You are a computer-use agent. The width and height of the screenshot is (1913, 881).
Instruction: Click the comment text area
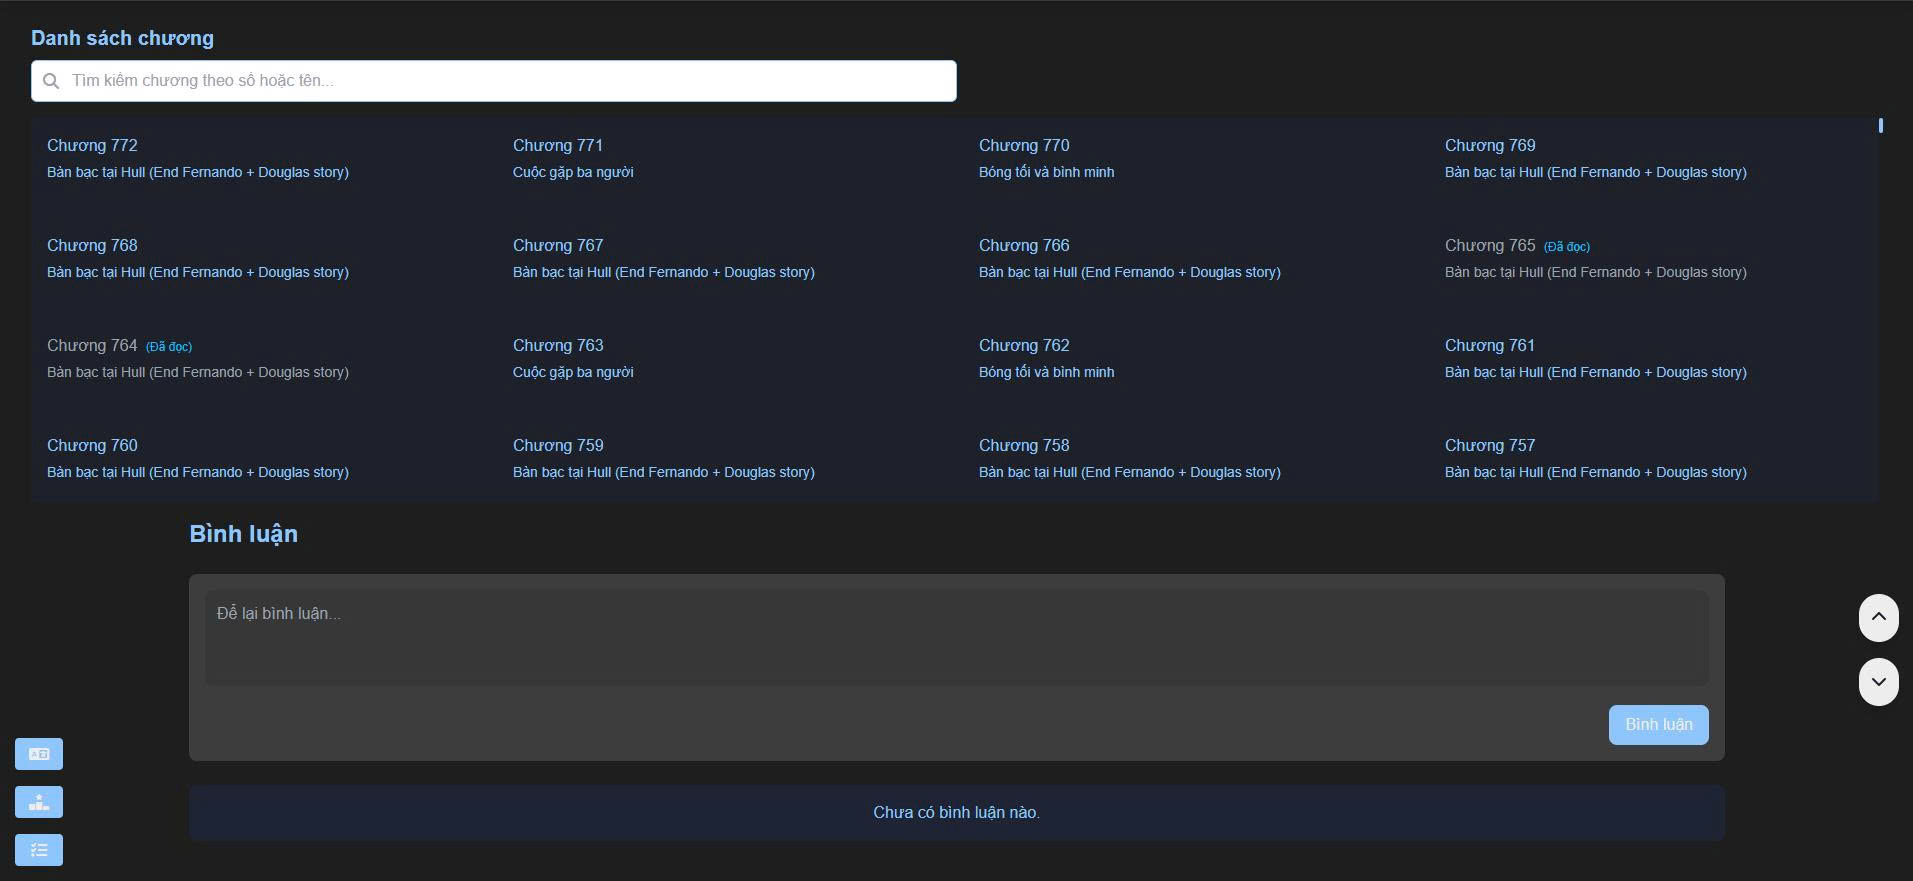(956, 637)
